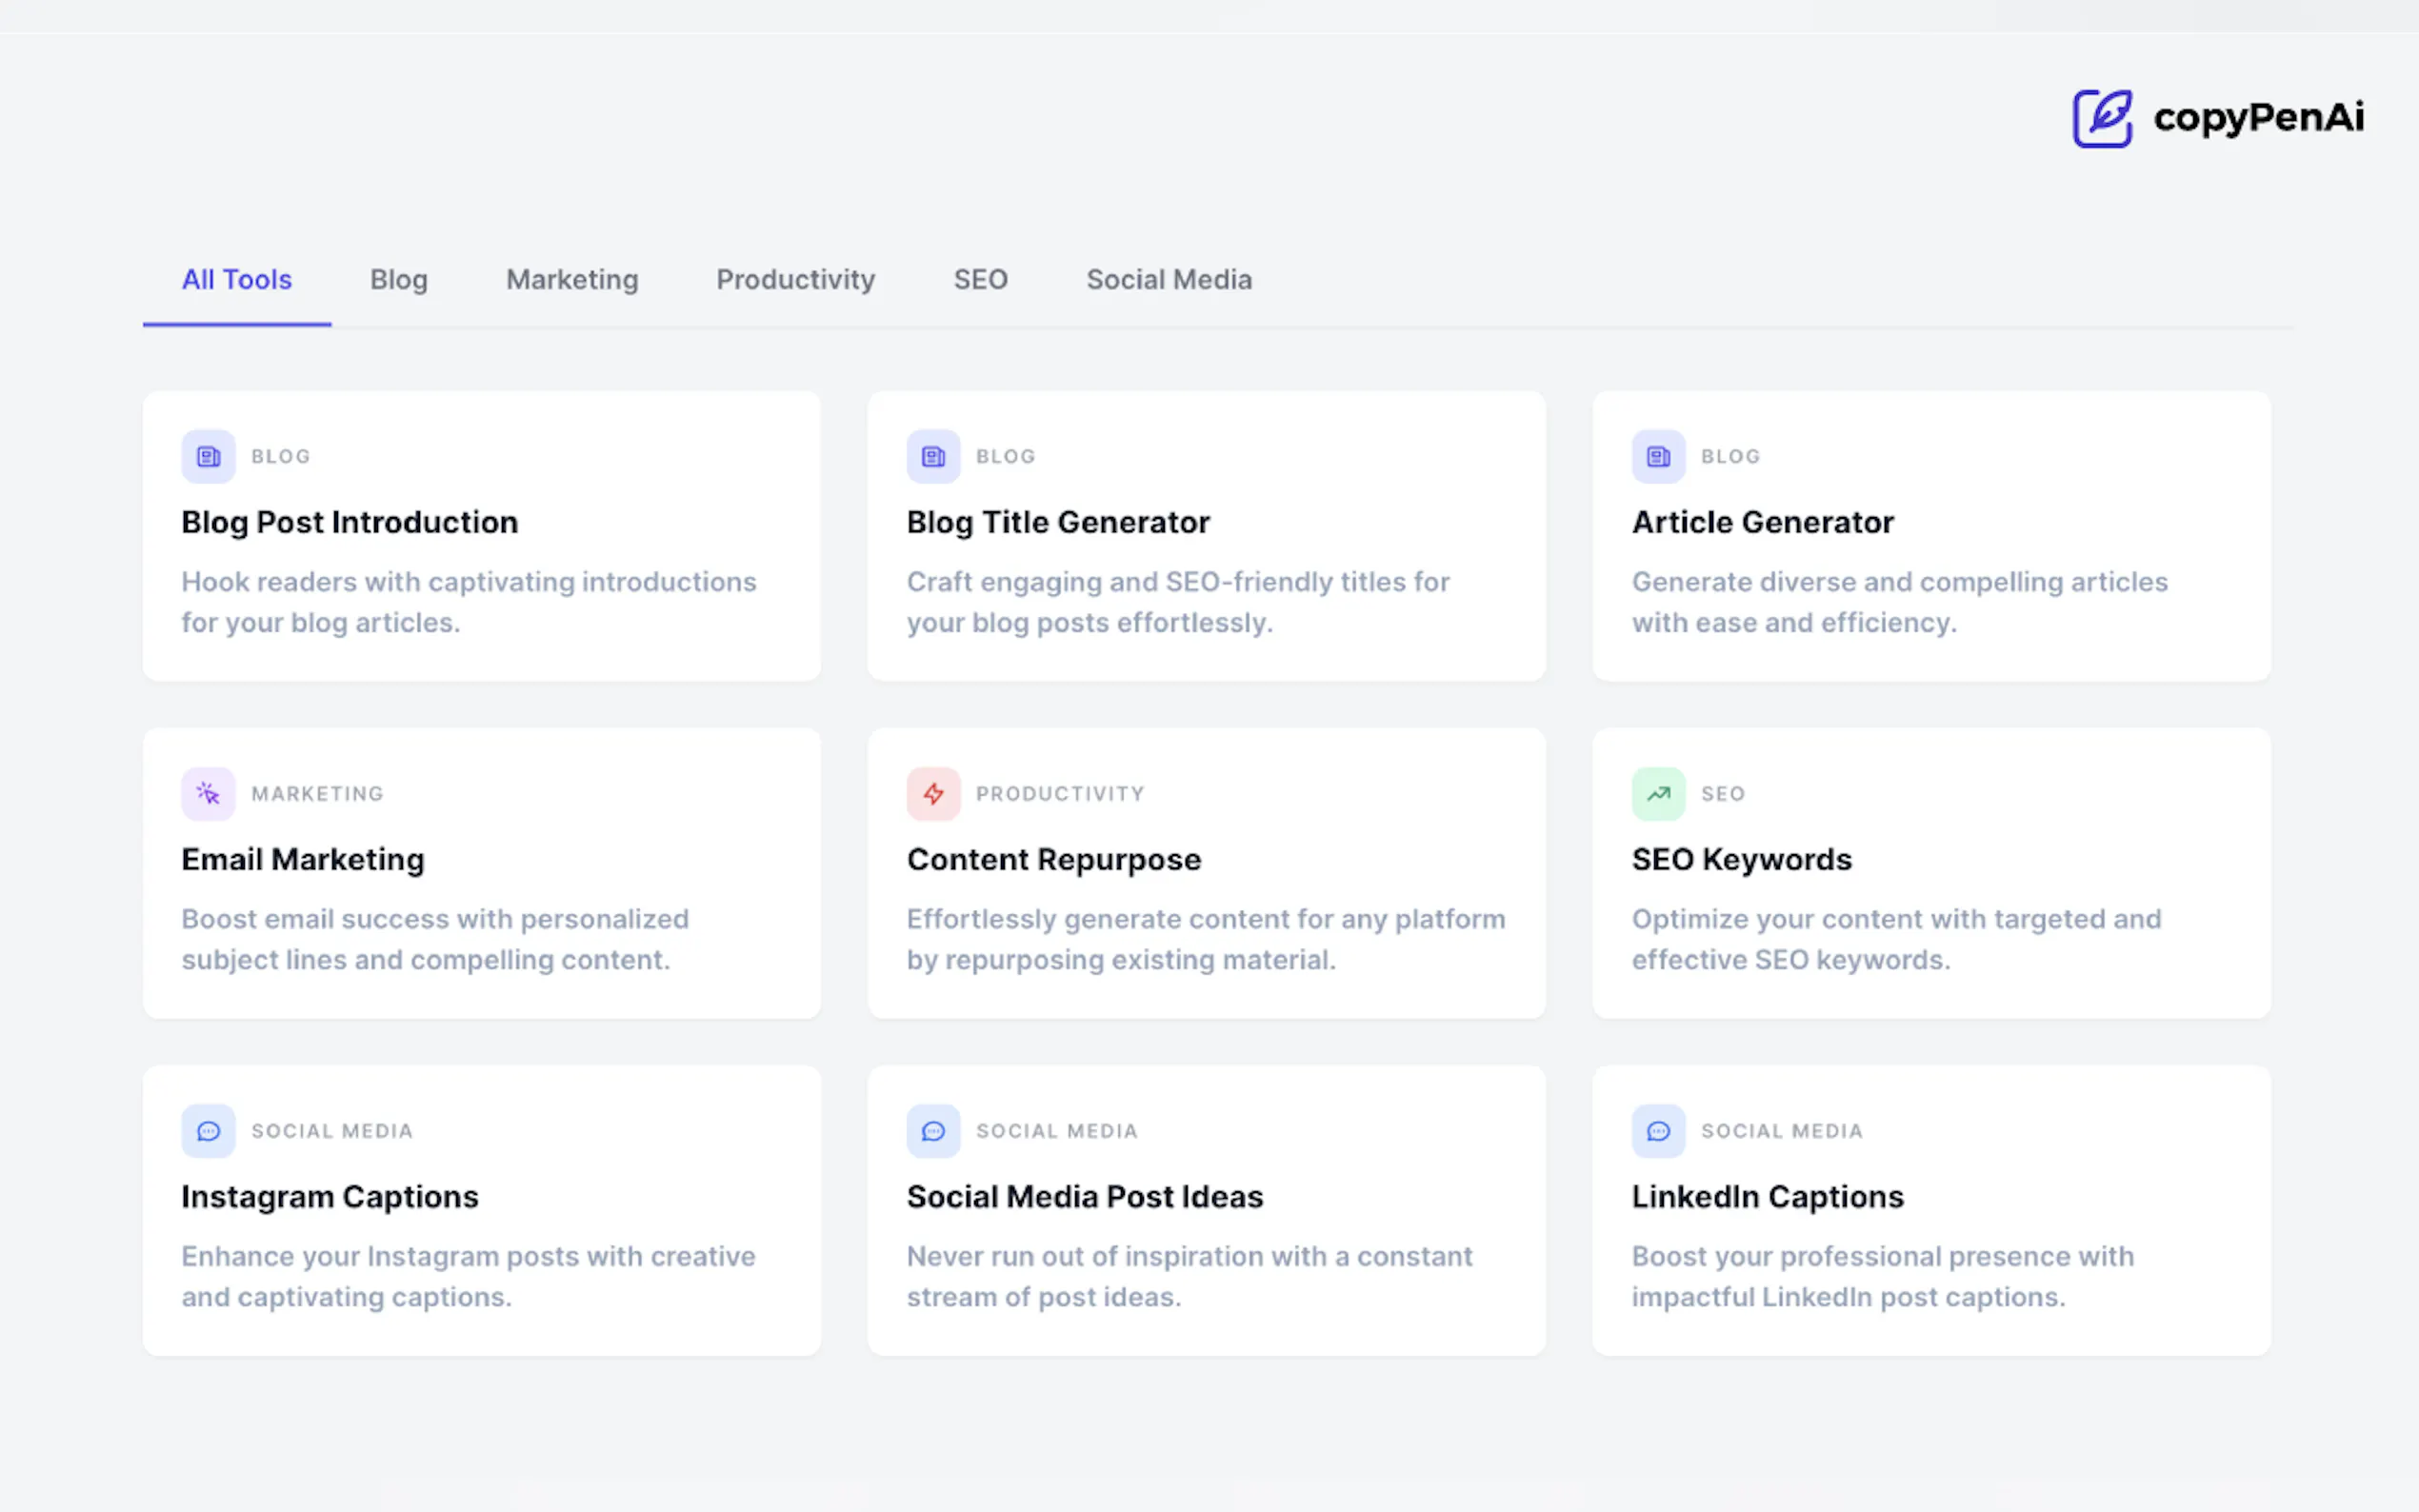The image size is (2419, 1512).
Task: Open the Productivity tab
Action: tap(795, 280)
